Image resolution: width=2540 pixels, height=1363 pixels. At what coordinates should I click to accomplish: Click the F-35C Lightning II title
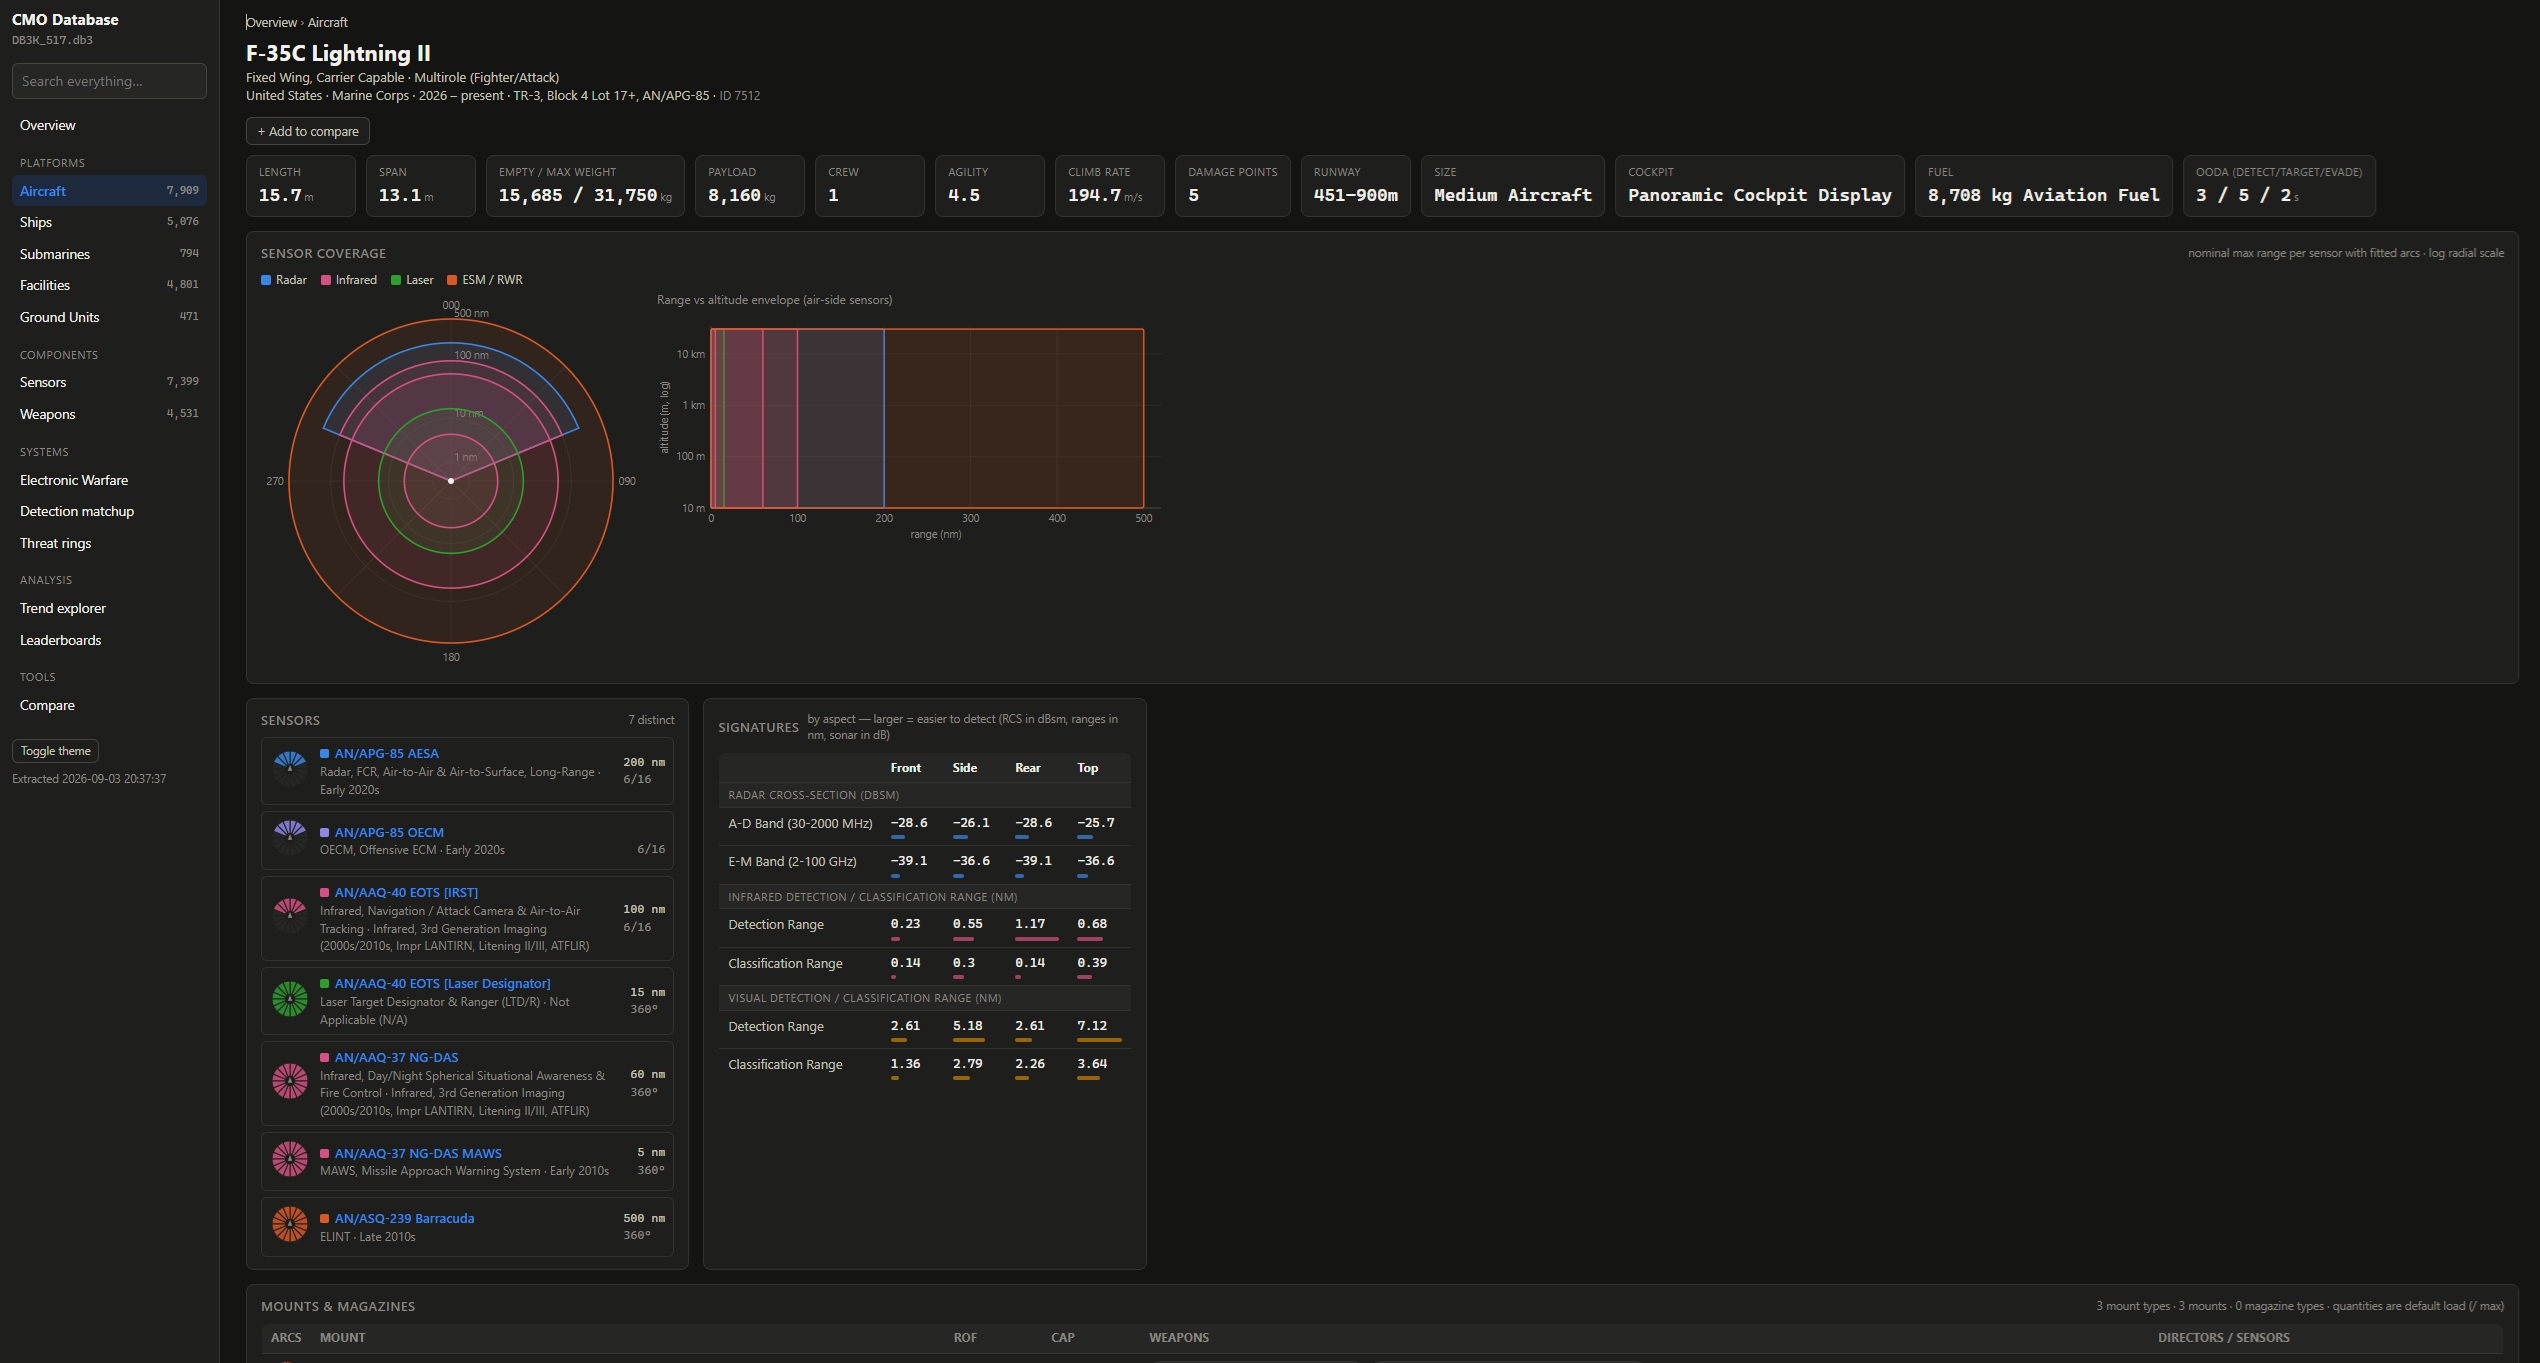(x=338, y=53)
